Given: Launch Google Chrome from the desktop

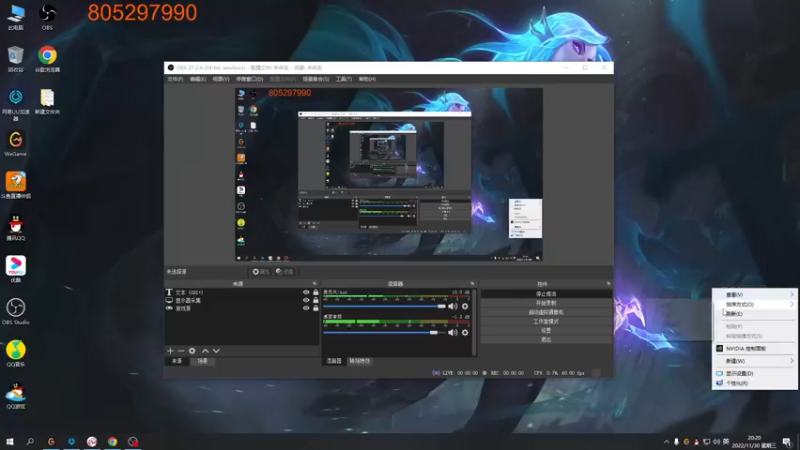Looking at the screenshot, I should (47, 59).
